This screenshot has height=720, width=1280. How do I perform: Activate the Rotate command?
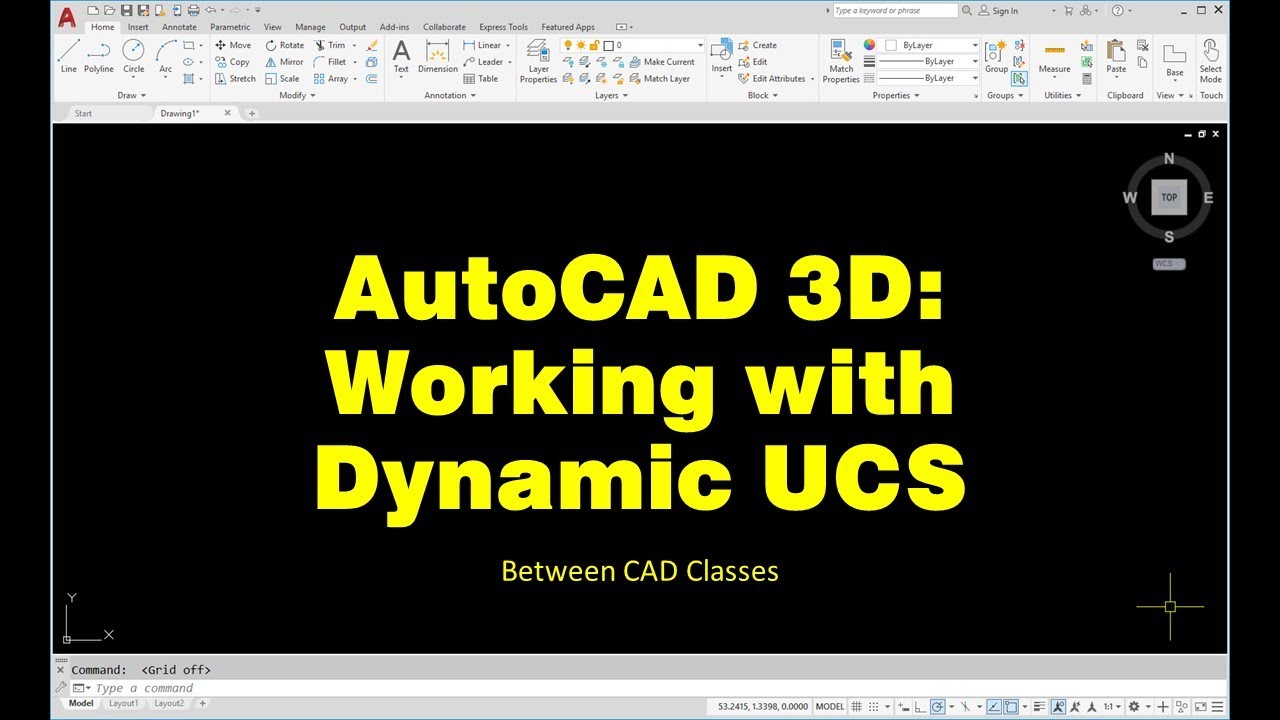point(284,45)
